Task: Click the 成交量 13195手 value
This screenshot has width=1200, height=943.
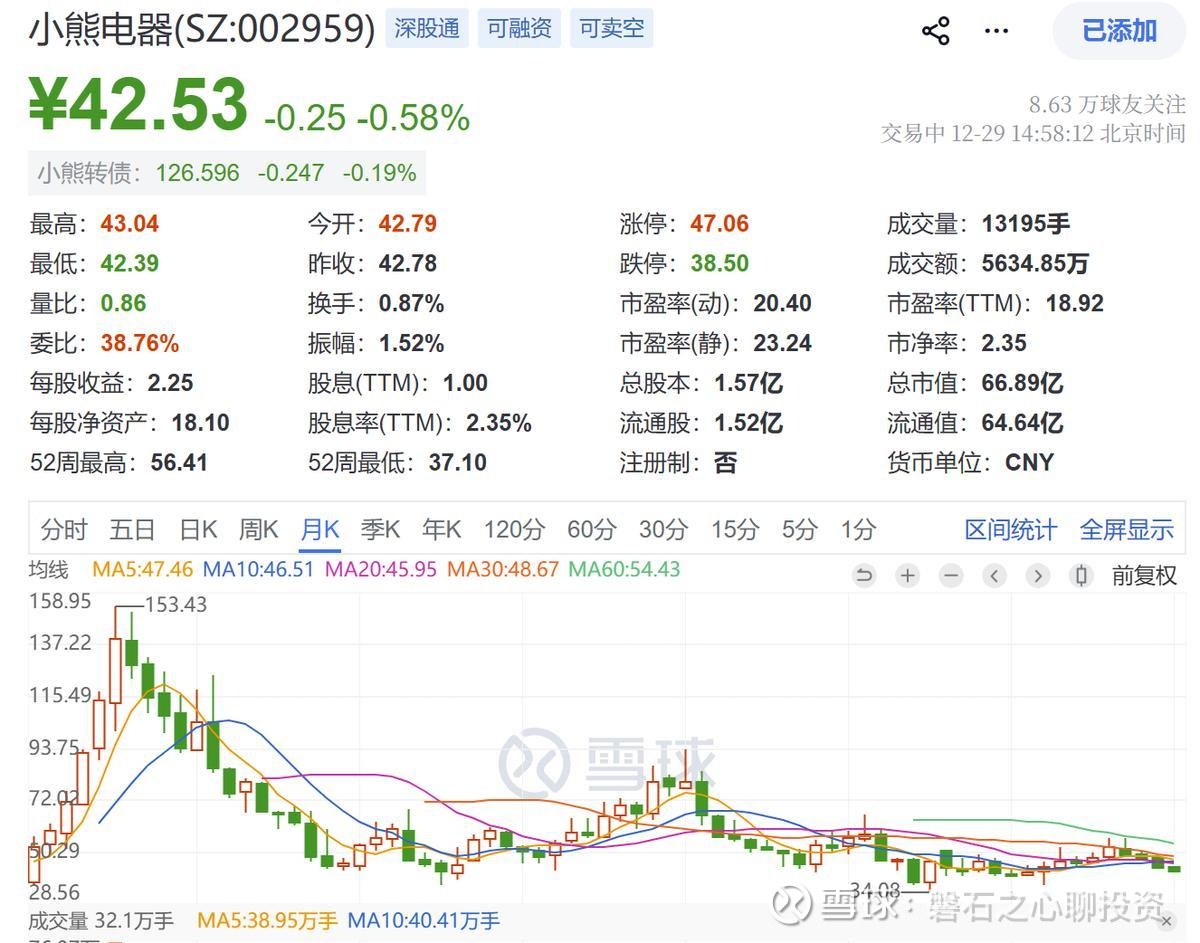Action: pyautogui.click(x=1026, y=224)
